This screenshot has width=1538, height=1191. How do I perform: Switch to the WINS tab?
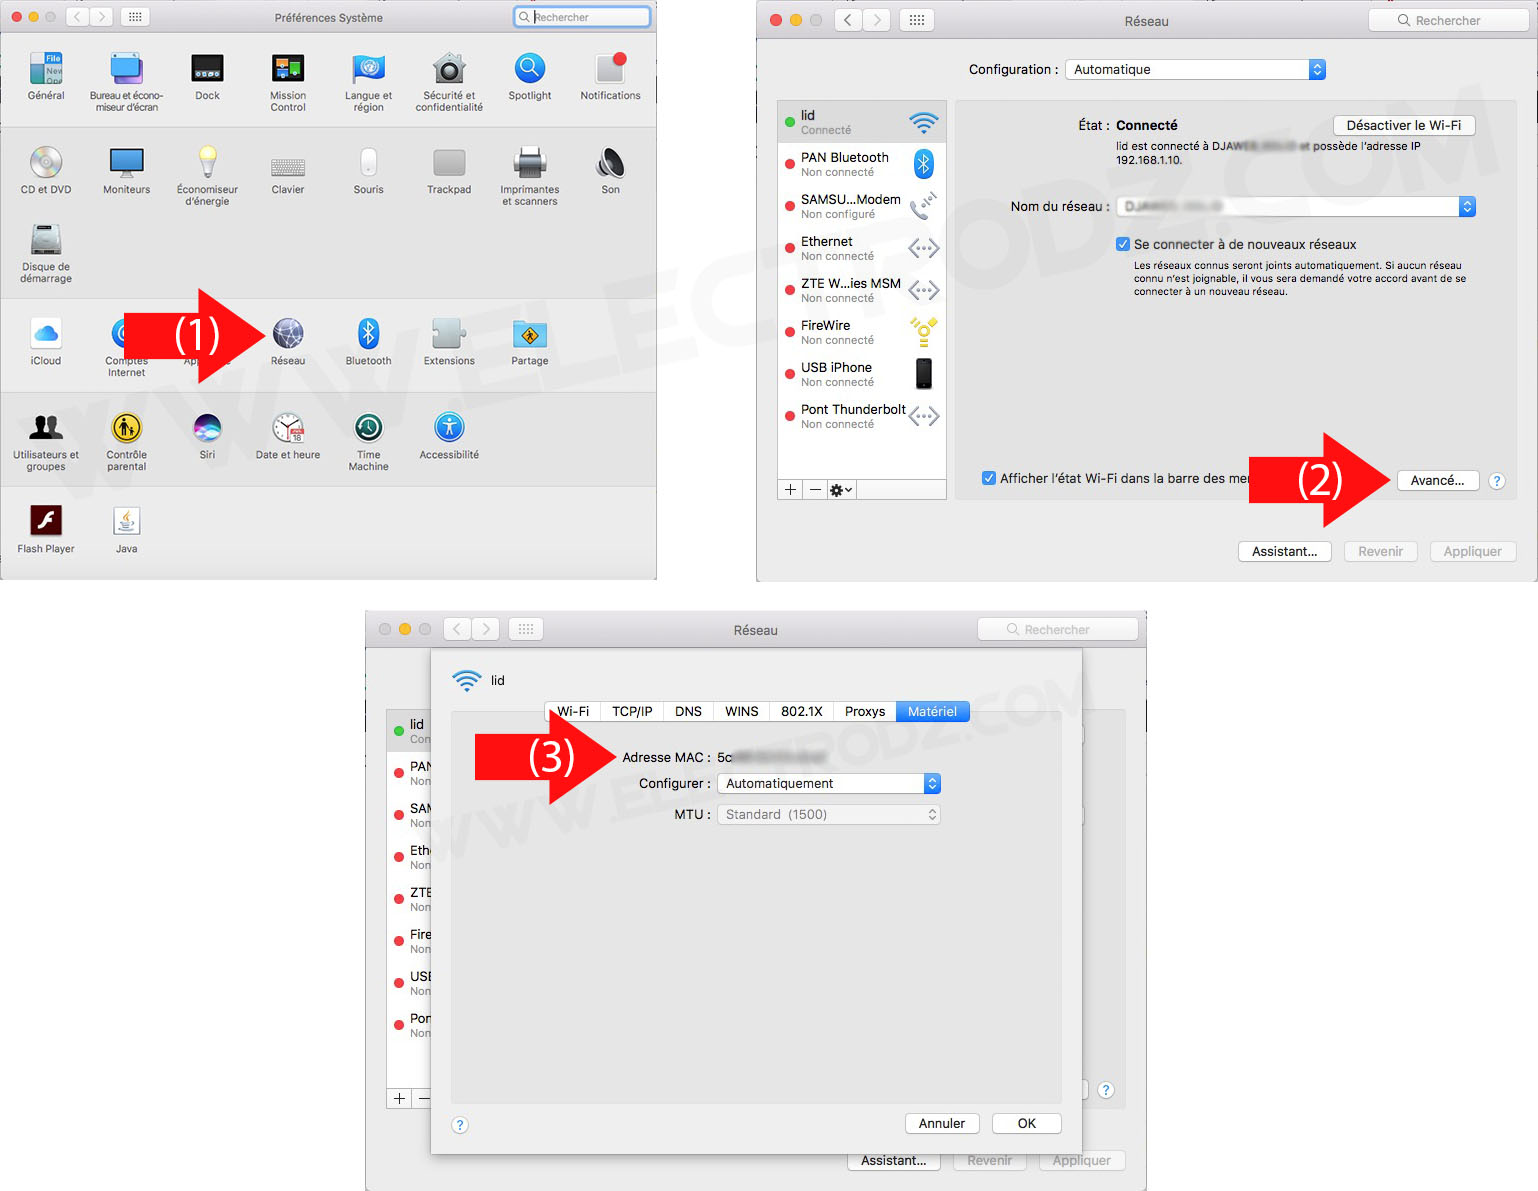[x=741, y=711]
